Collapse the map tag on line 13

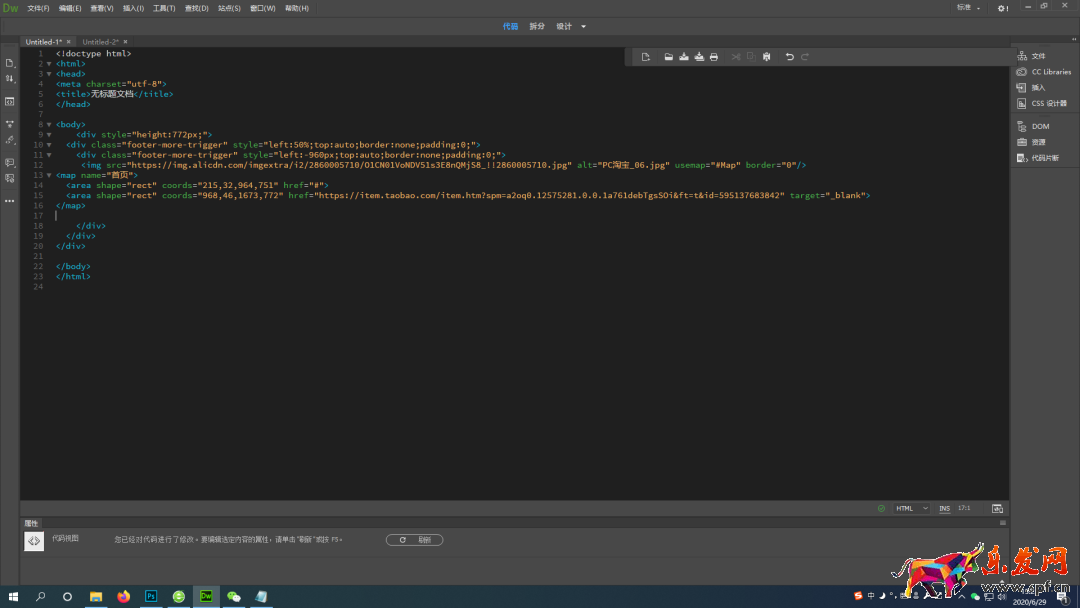coord(49,176)
